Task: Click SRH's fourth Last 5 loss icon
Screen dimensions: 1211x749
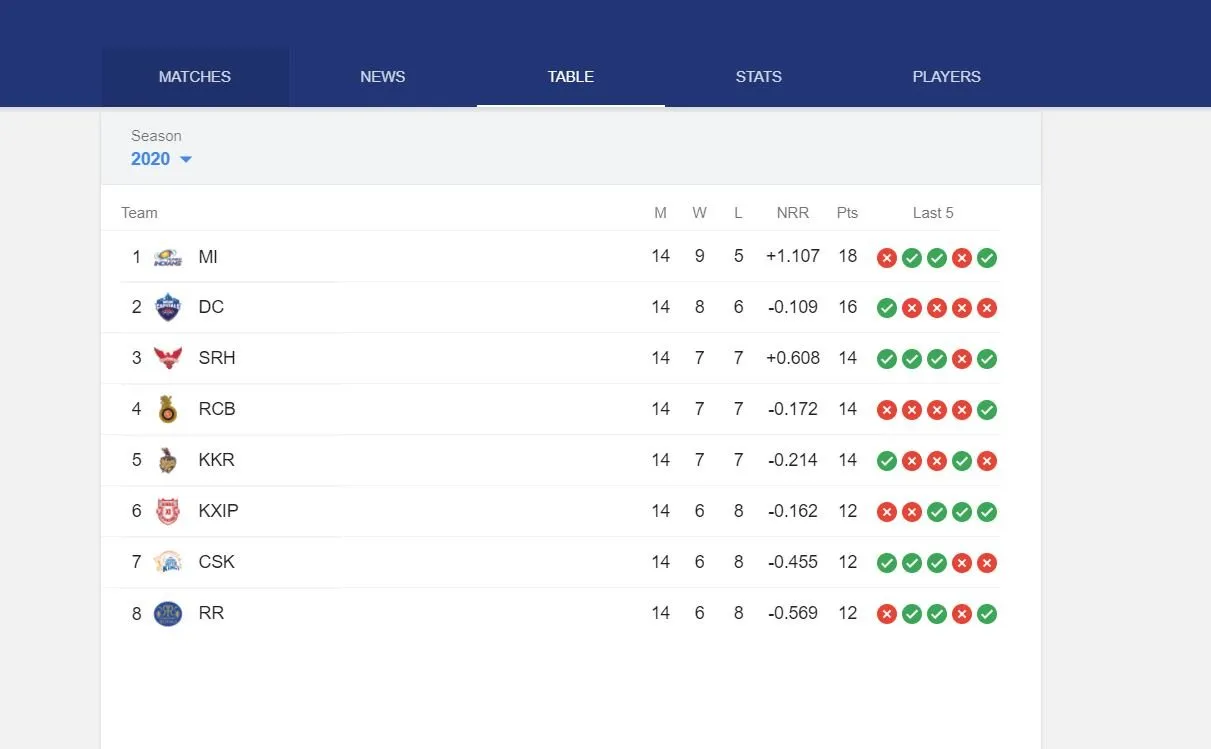Action: (x=962, y=359)
